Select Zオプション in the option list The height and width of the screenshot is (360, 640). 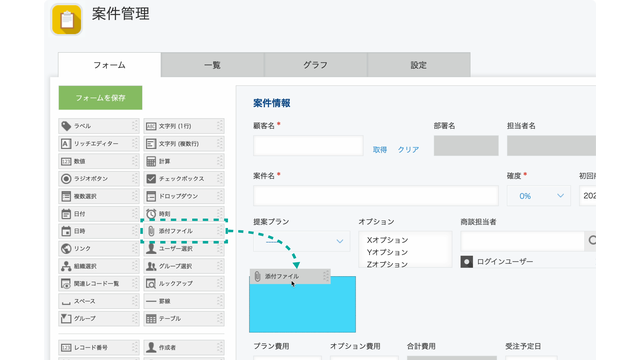387,264
